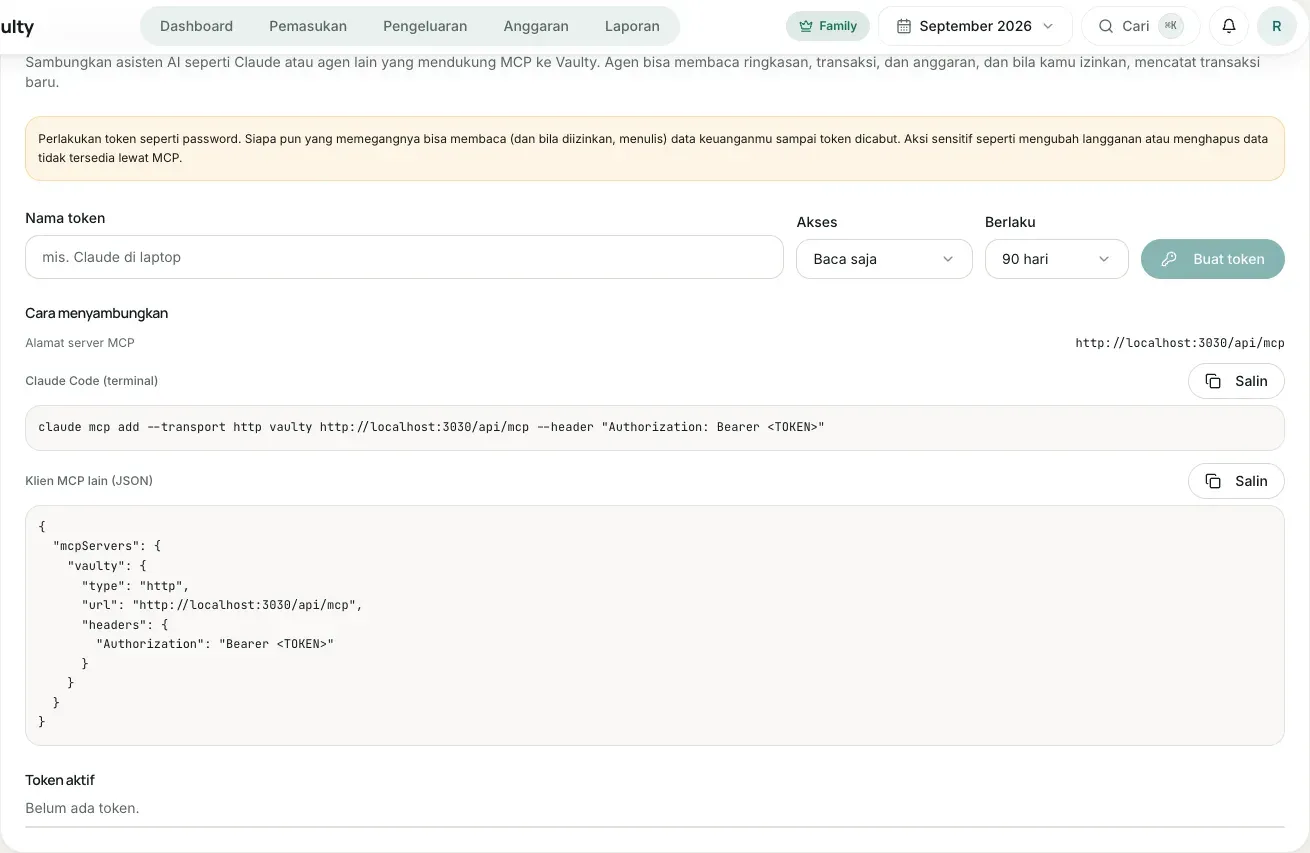Screen dimensions: 1310x853
Task: Click the token password warning banner text
Action: coord(654,148)
